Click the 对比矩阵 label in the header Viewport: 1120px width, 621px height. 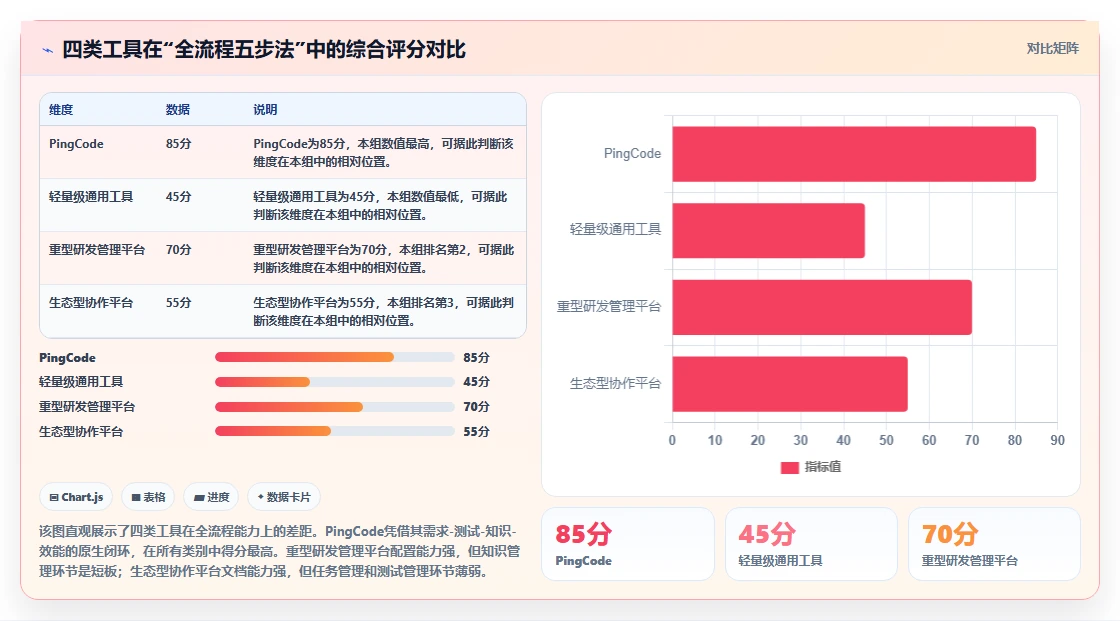[x=1052, y=49]
